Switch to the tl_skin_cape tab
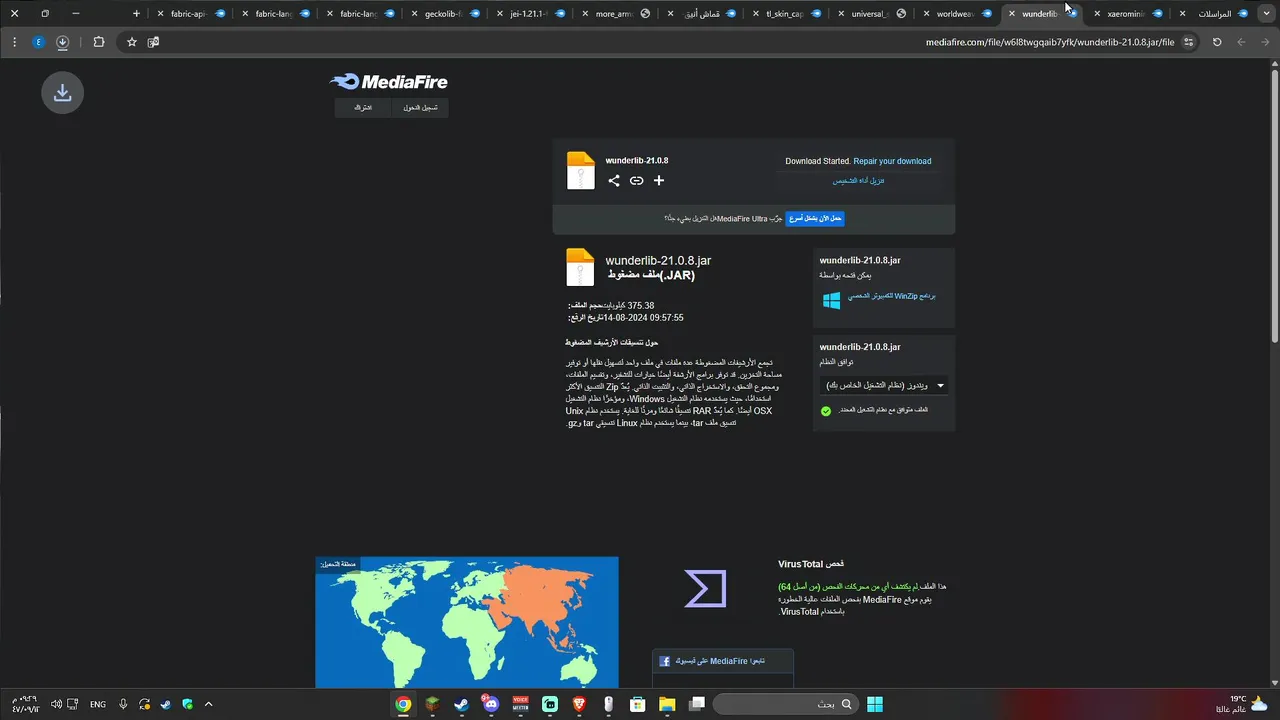This screenshot has height=720, width=1280. [784, 14]
